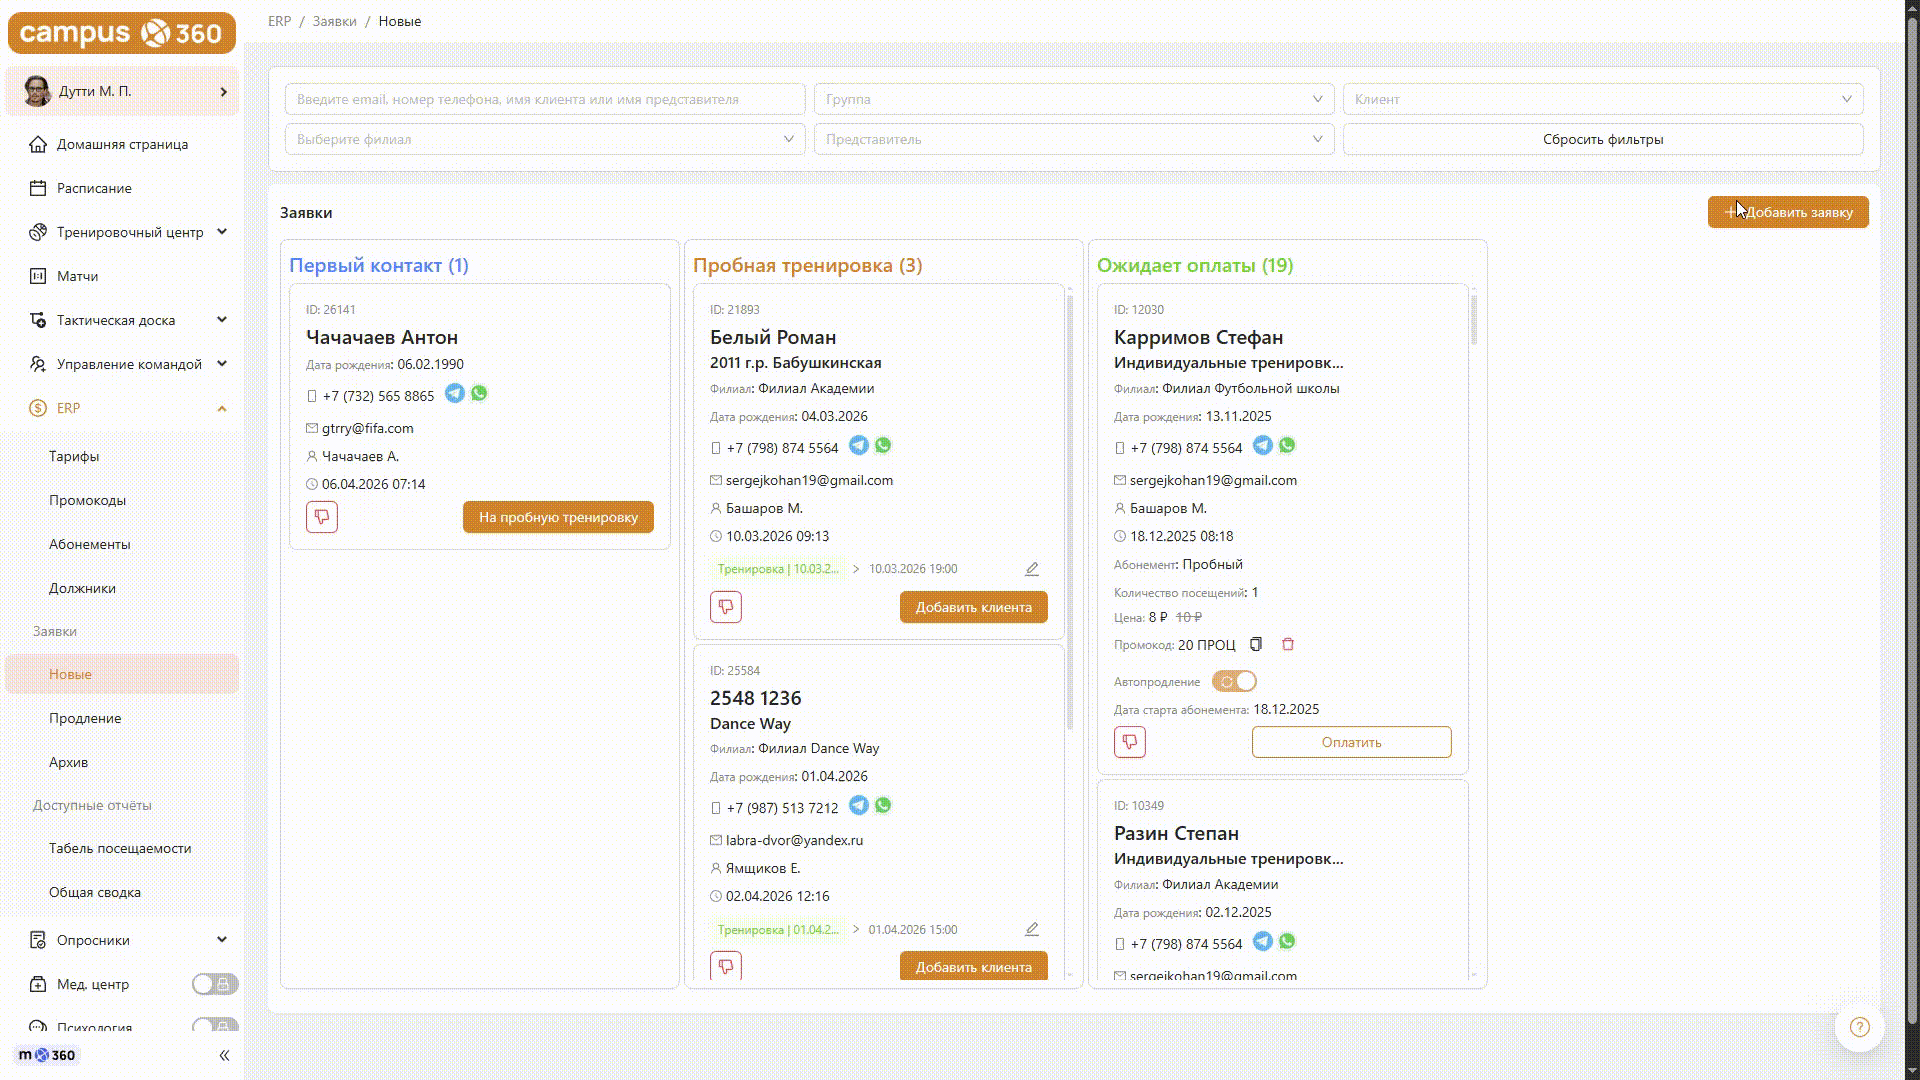The width and height of the screenshot is (1920, 1080).
Task: Click Сбросить фильтры button
Action: click(1603, 139)
